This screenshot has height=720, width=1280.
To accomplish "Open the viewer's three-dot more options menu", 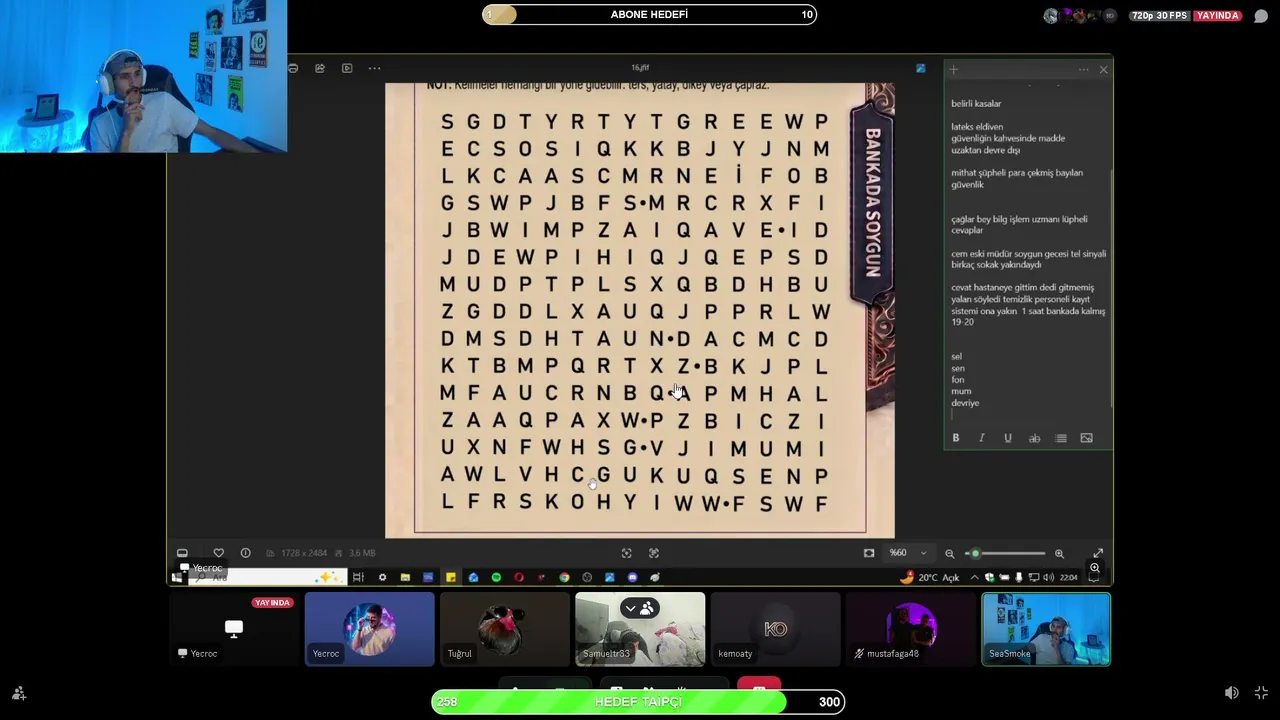I will tap(374, 68).
